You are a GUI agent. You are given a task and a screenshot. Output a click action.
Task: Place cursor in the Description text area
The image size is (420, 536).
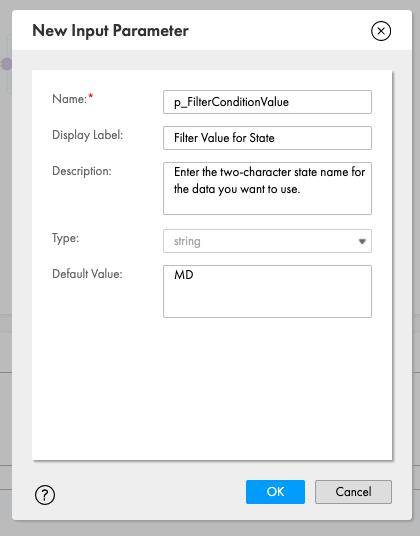pos(267,188)
